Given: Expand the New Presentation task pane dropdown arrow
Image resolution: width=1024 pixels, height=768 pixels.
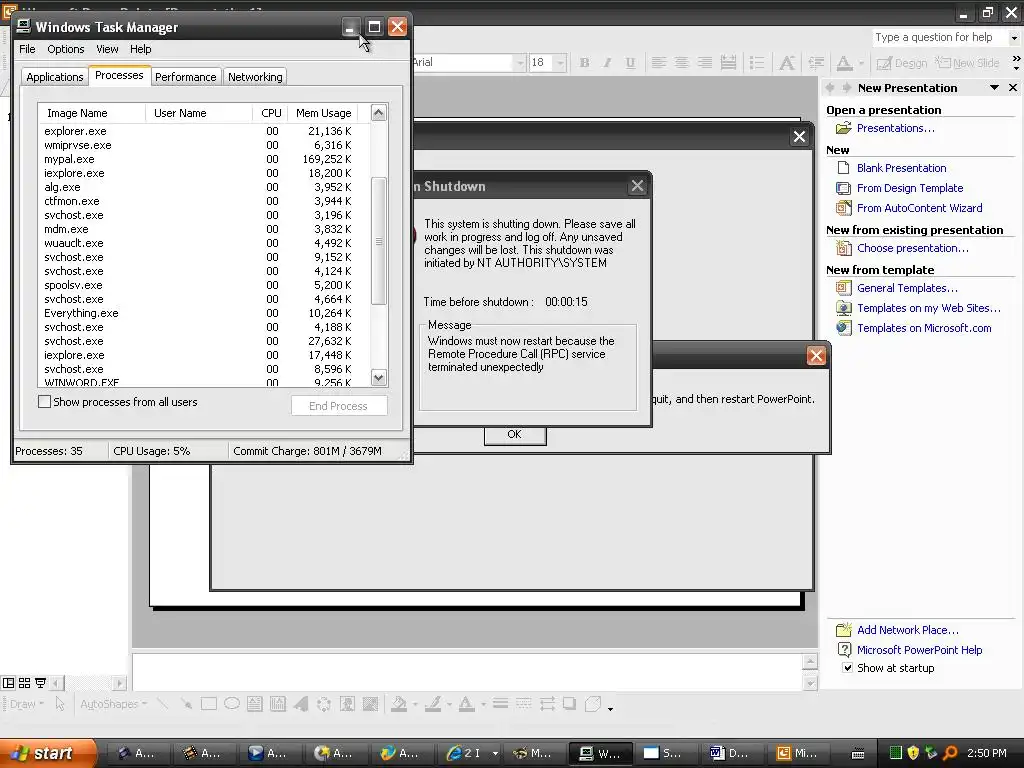Looking at the screenshot, I should (x=994, y=88).
